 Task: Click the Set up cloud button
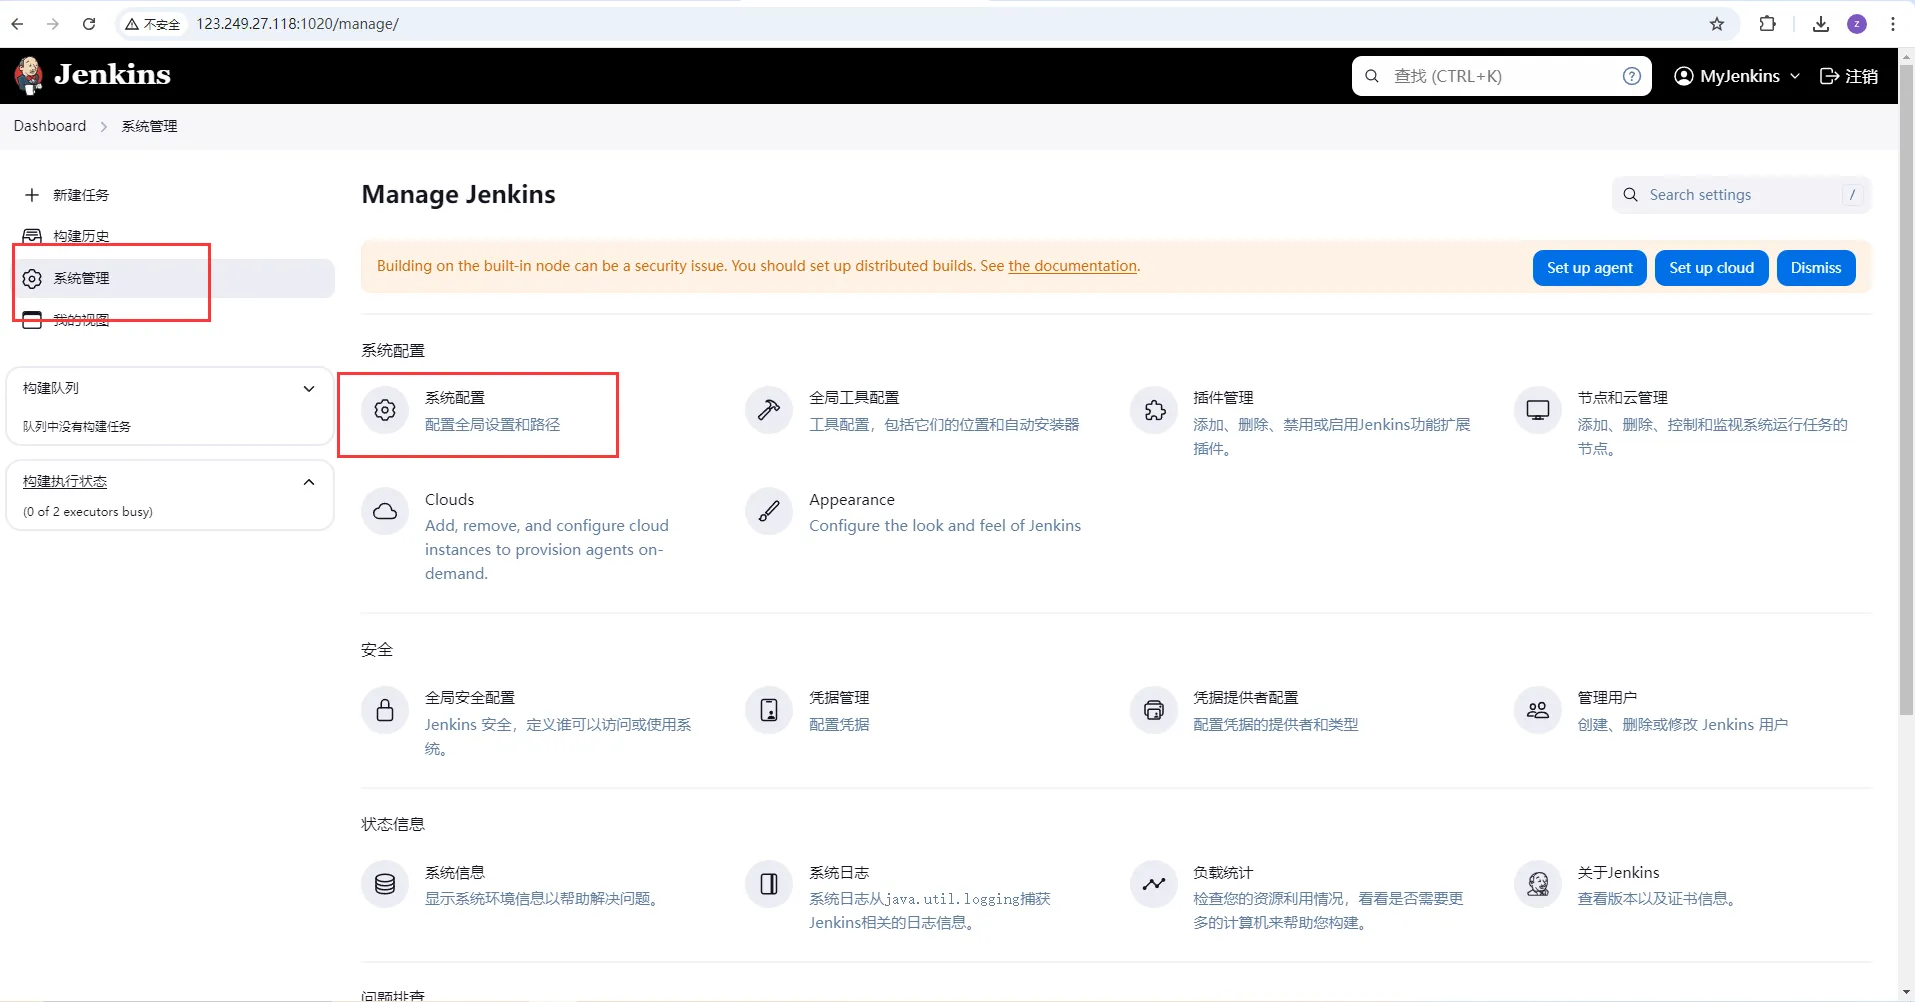tap(1711, 268)
